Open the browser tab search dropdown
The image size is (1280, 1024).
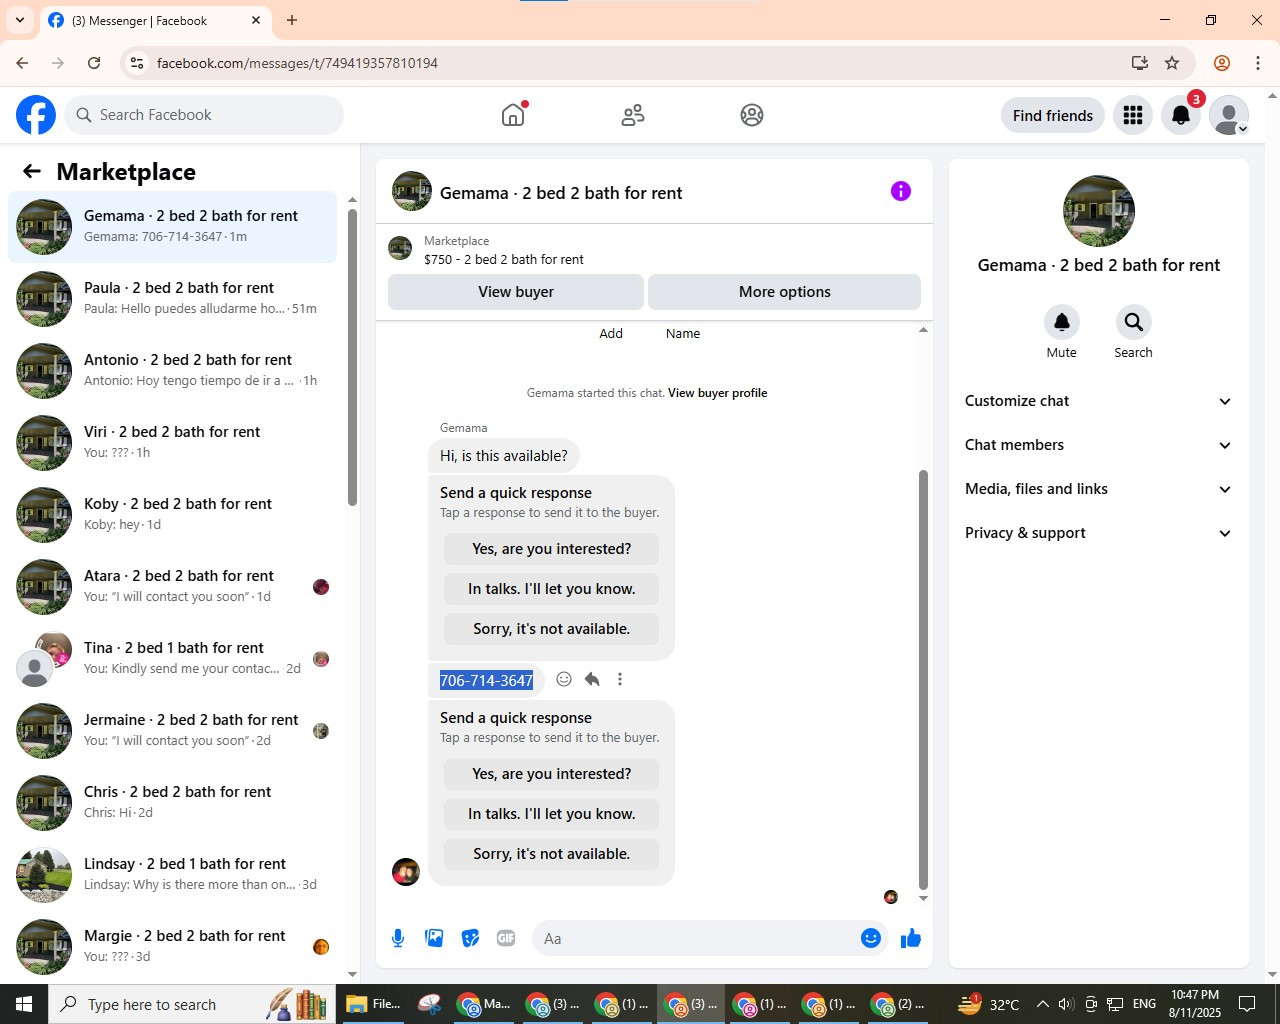tap(20, 20)
